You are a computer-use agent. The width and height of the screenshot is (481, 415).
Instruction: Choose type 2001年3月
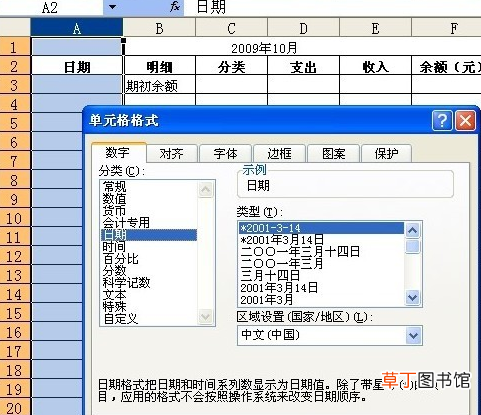[x=322, y=300]
